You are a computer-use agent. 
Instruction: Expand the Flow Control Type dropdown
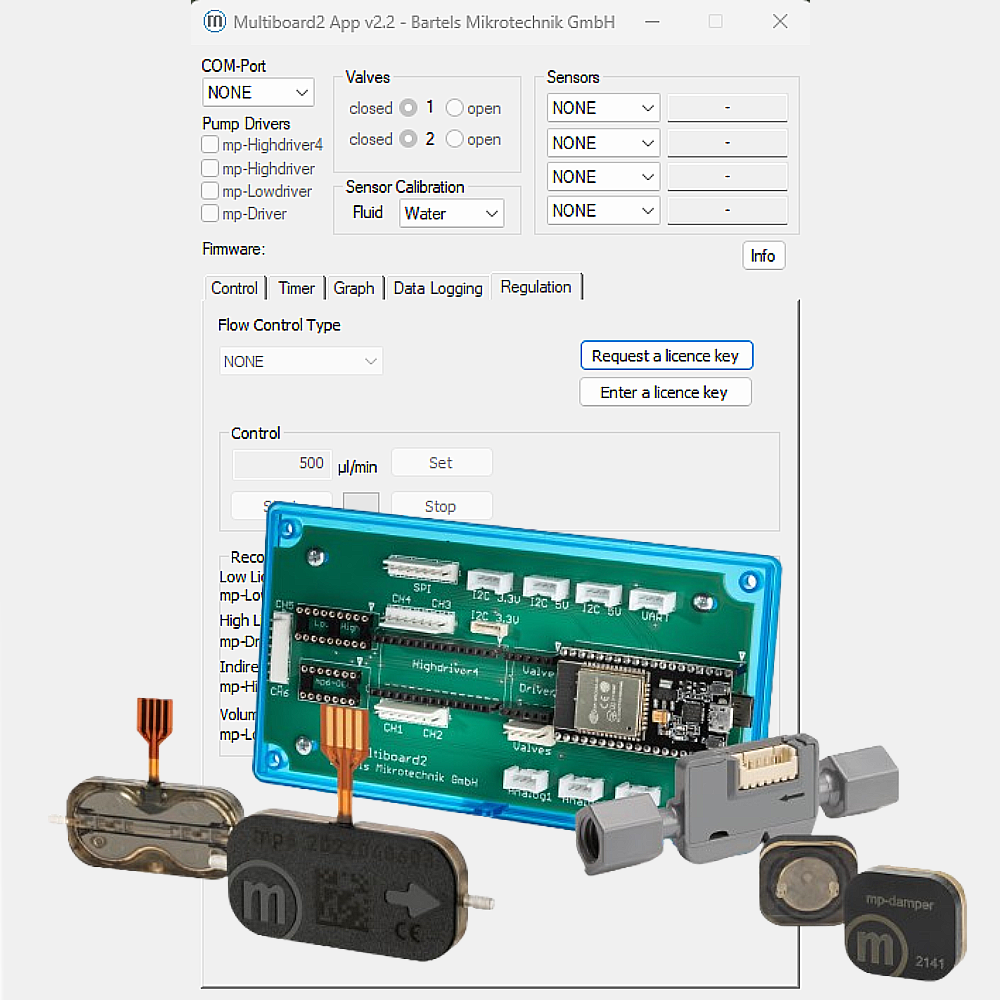[x=300, y=362]
